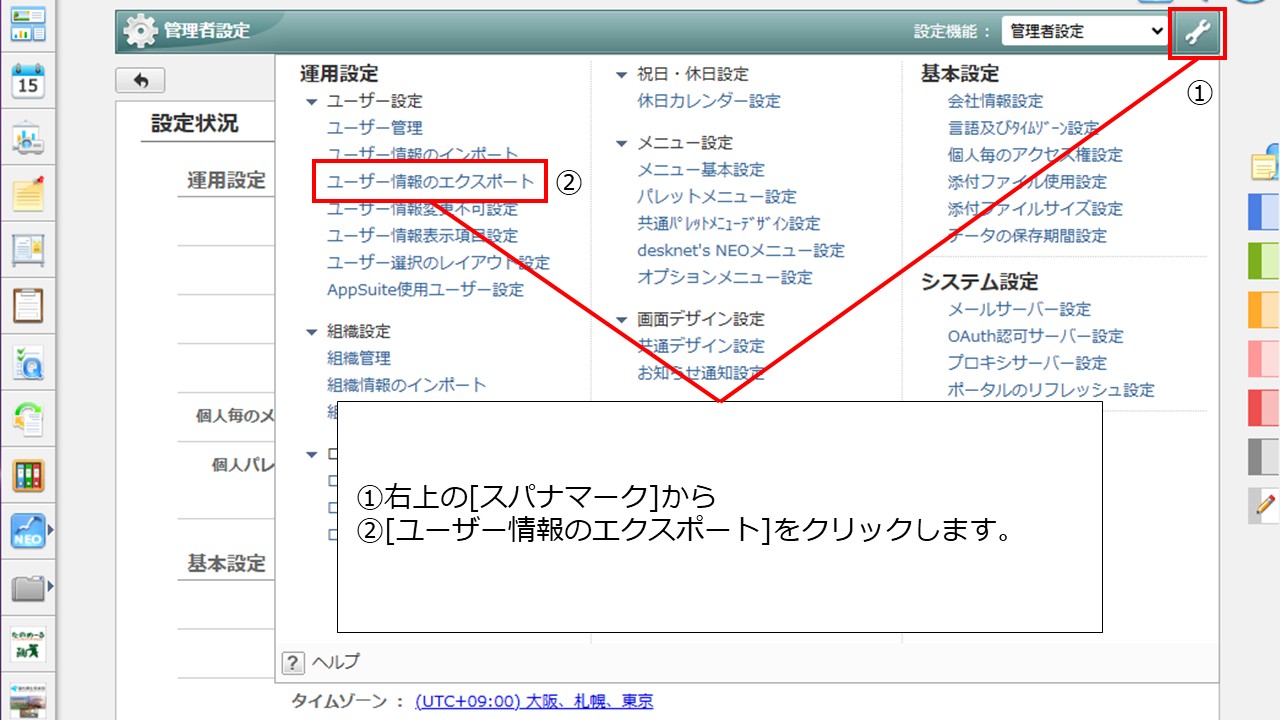This screenshot has height=720, width=1280.
Task: Open OAuth認可サーバー設定
Action: coord(1036,337)
